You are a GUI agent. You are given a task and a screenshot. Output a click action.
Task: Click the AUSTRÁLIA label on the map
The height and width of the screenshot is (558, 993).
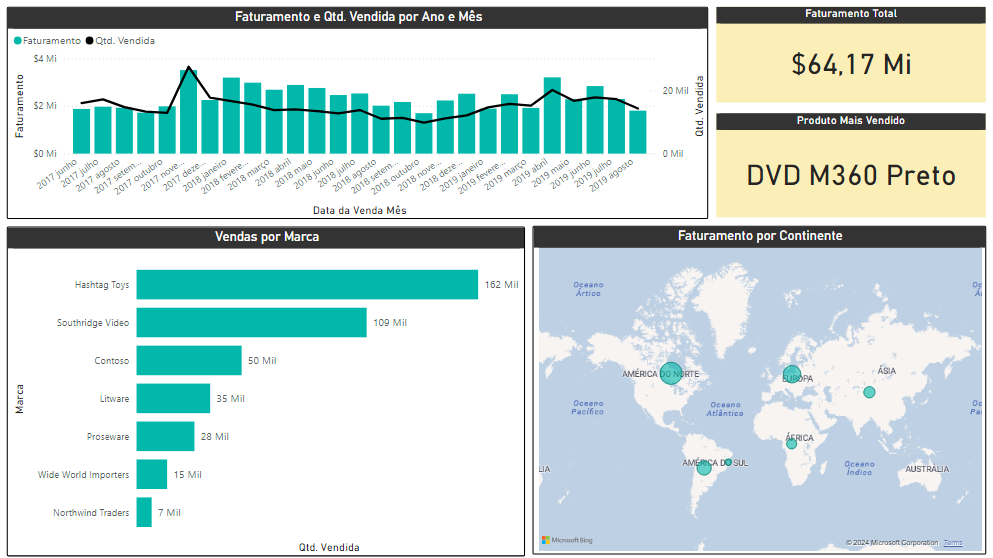click(x=927, y=469)
